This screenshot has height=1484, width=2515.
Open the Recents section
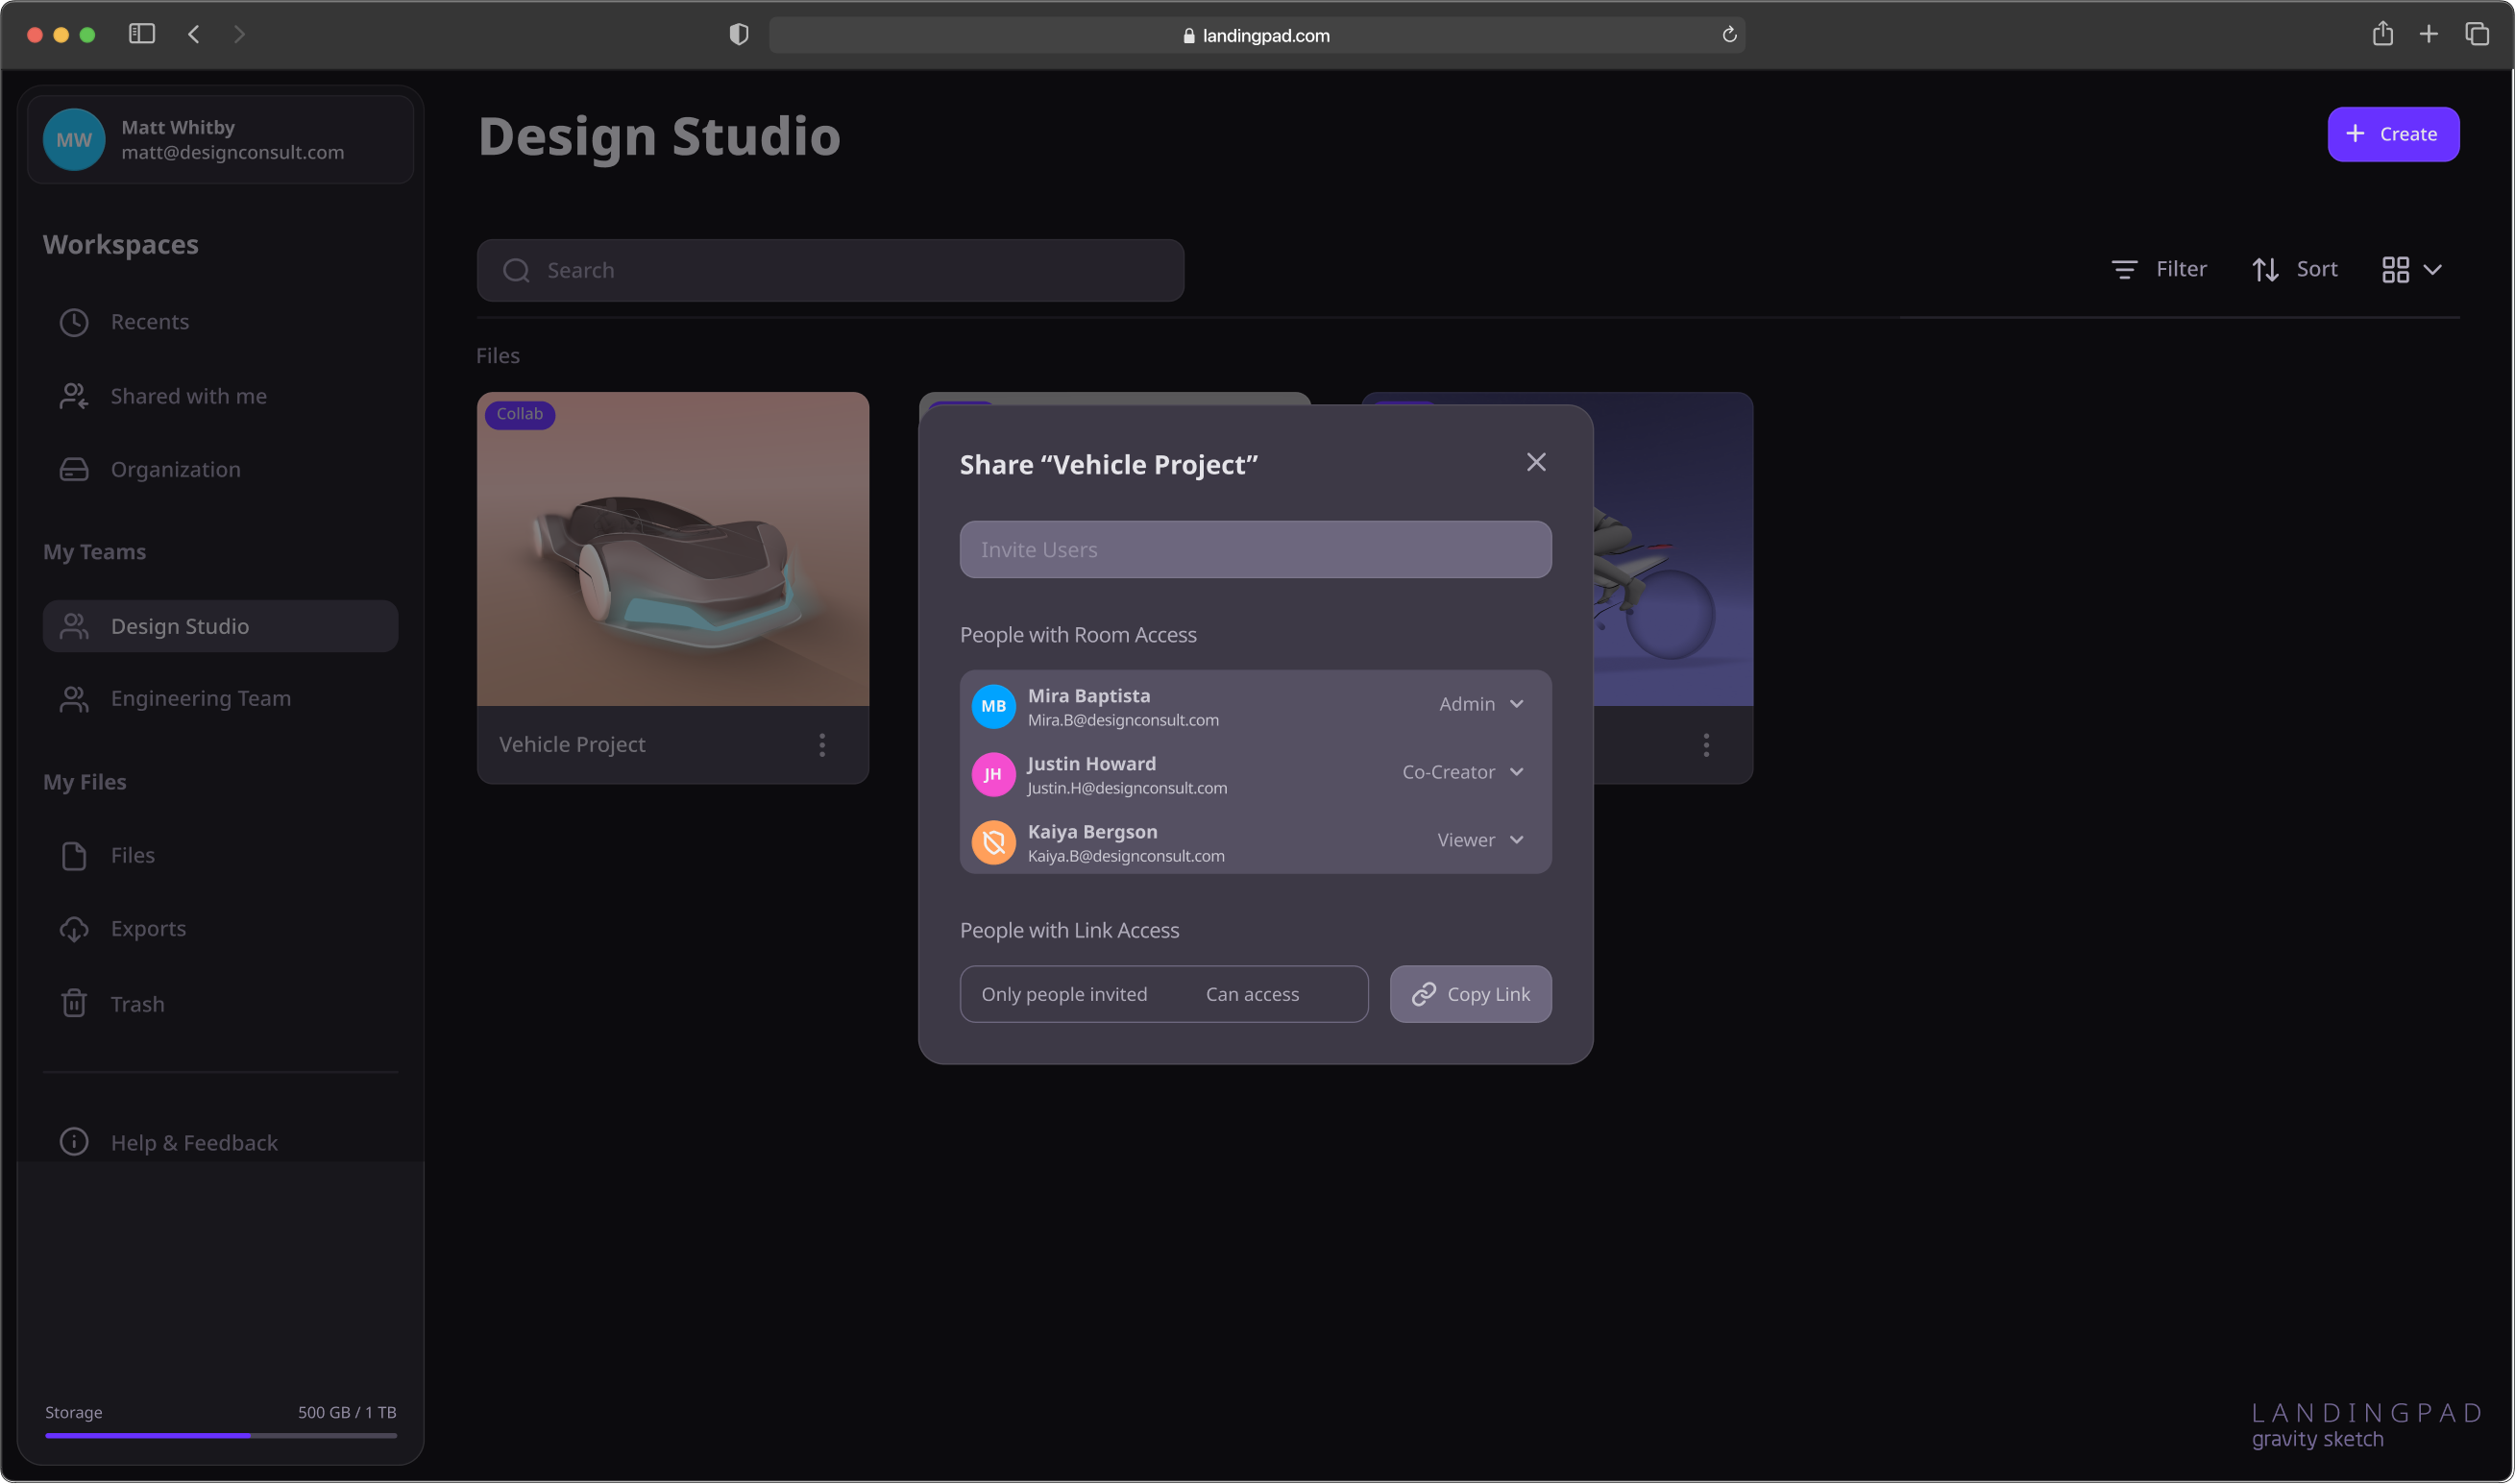pos(150,321)
